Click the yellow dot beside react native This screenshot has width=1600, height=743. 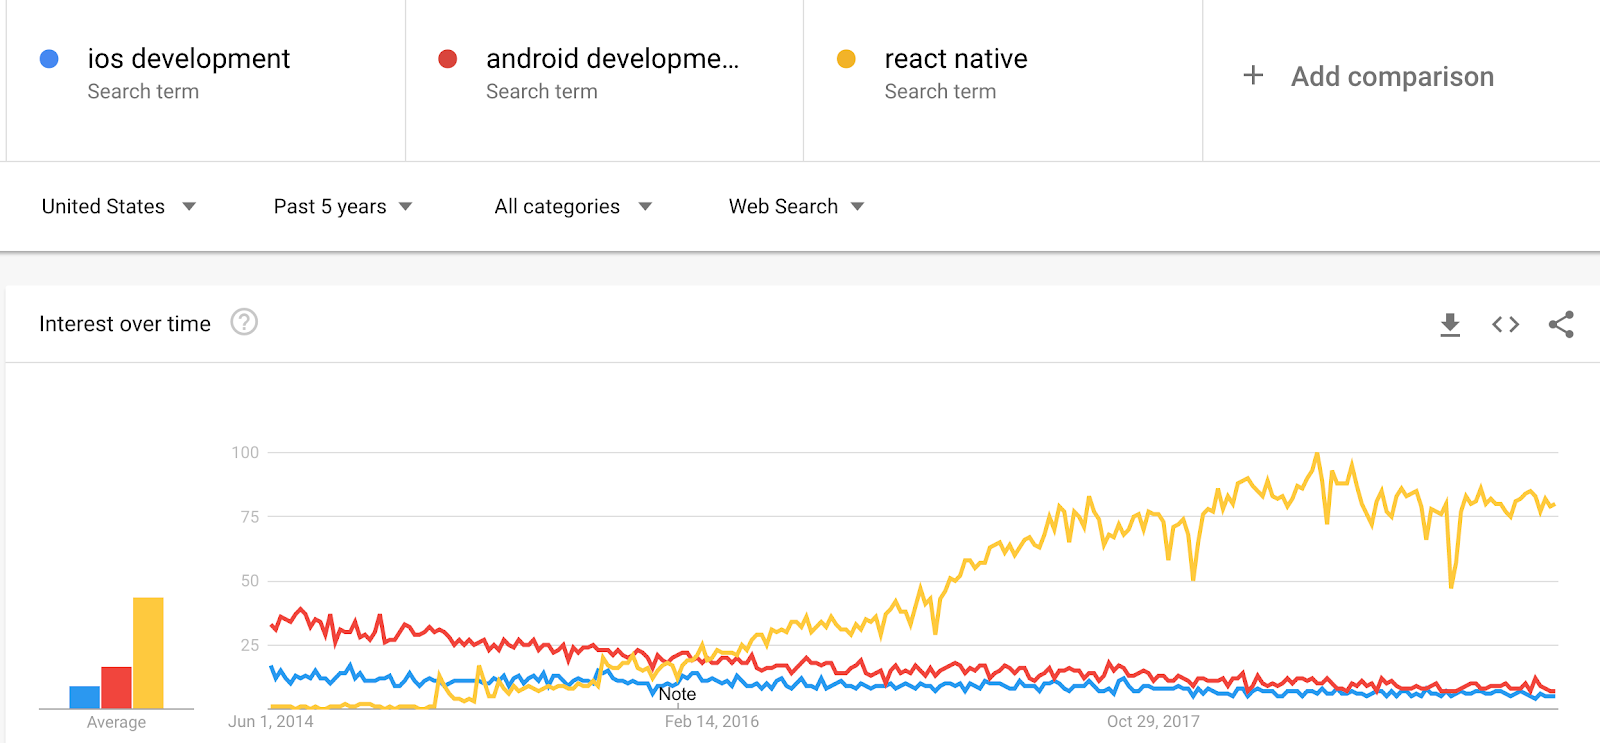click(x=846, y=59)
